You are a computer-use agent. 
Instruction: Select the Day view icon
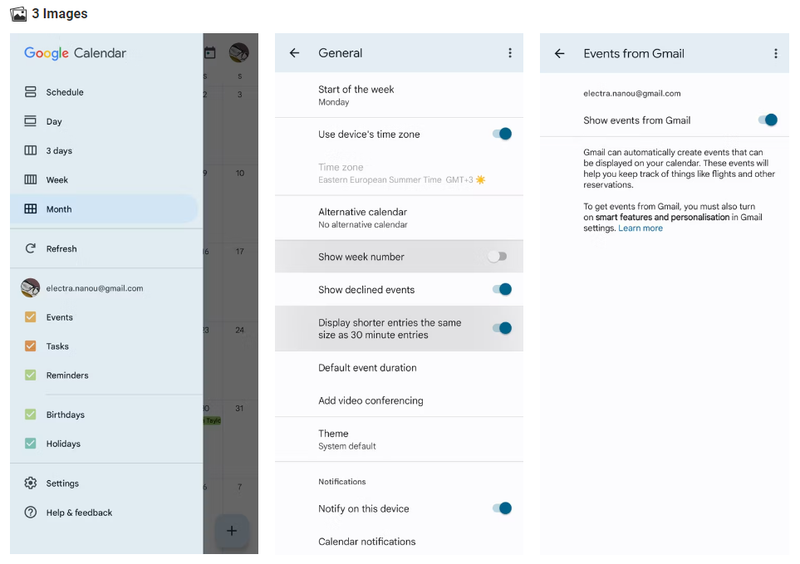click(x=31, y=121)
